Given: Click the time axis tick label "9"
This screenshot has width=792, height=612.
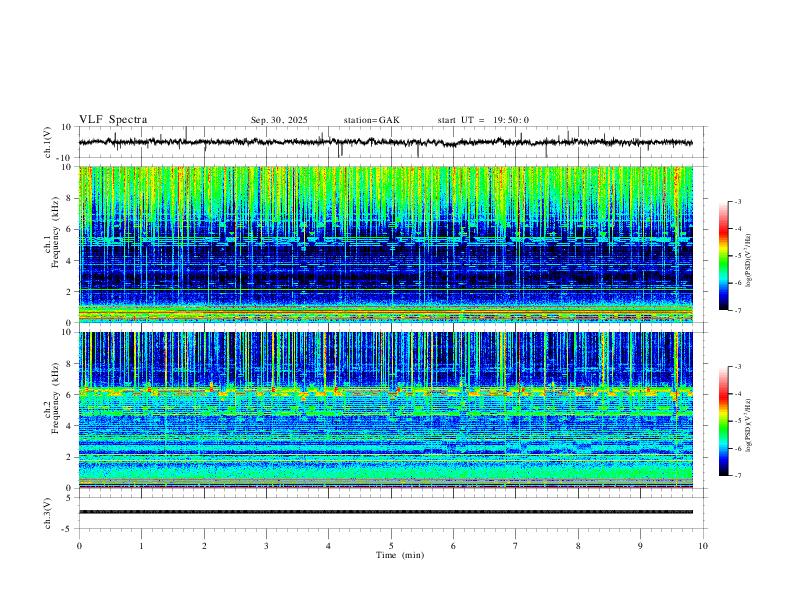Looking at the screenshot, I should [x=640, y=546].
